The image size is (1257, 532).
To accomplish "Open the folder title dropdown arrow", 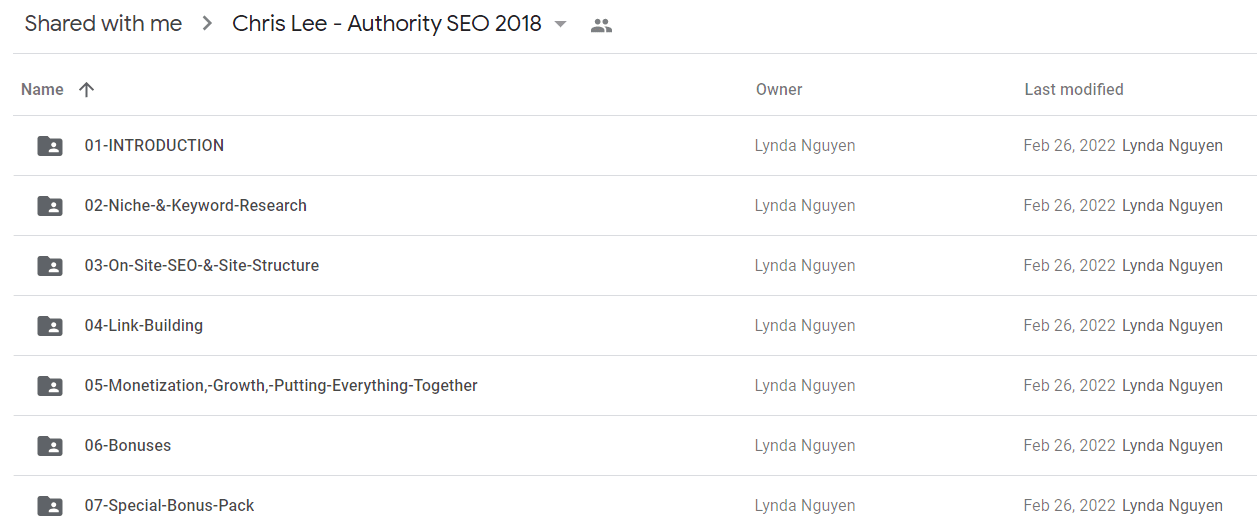I will [560, 25].
